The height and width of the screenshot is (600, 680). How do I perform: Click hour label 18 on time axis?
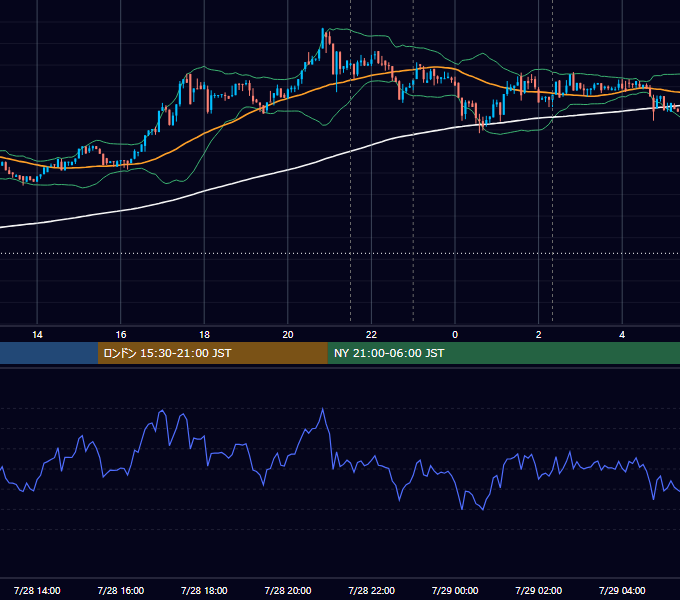tap(204, 335)
